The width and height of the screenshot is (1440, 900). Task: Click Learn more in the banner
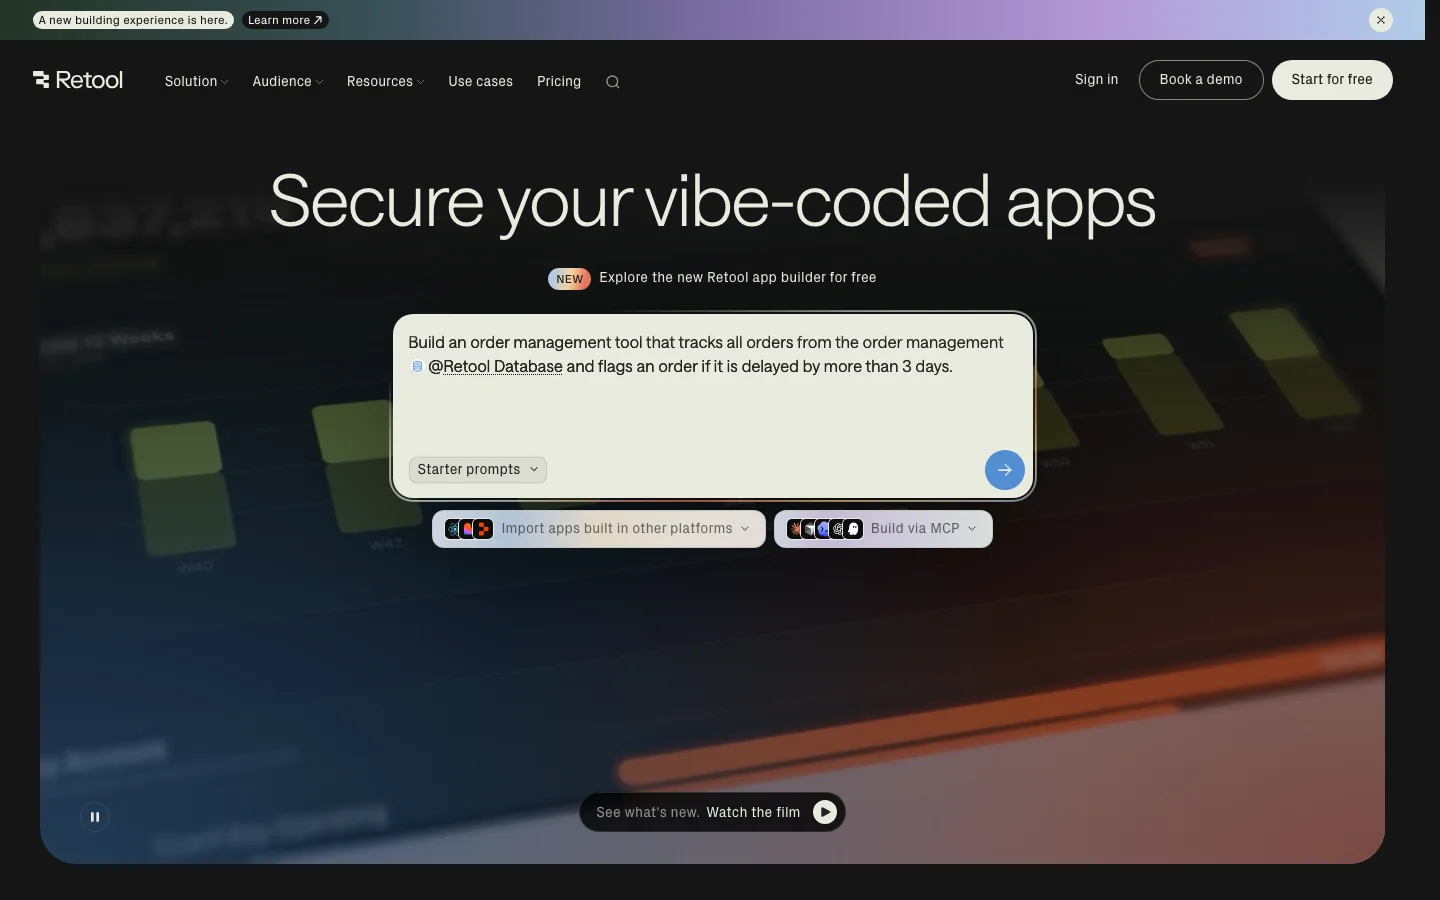coord(285,20)
